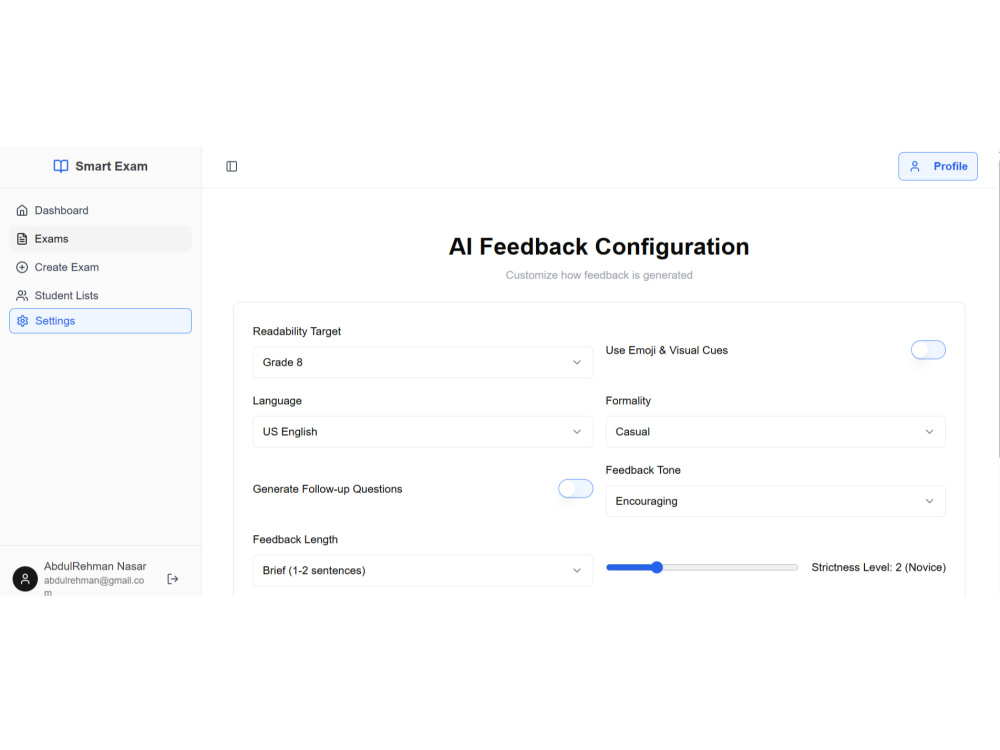The height and width of the screenshot is (750, 1000).
Task: Click the abdulrehman@gmail.com email text
Action: point(94,586)
